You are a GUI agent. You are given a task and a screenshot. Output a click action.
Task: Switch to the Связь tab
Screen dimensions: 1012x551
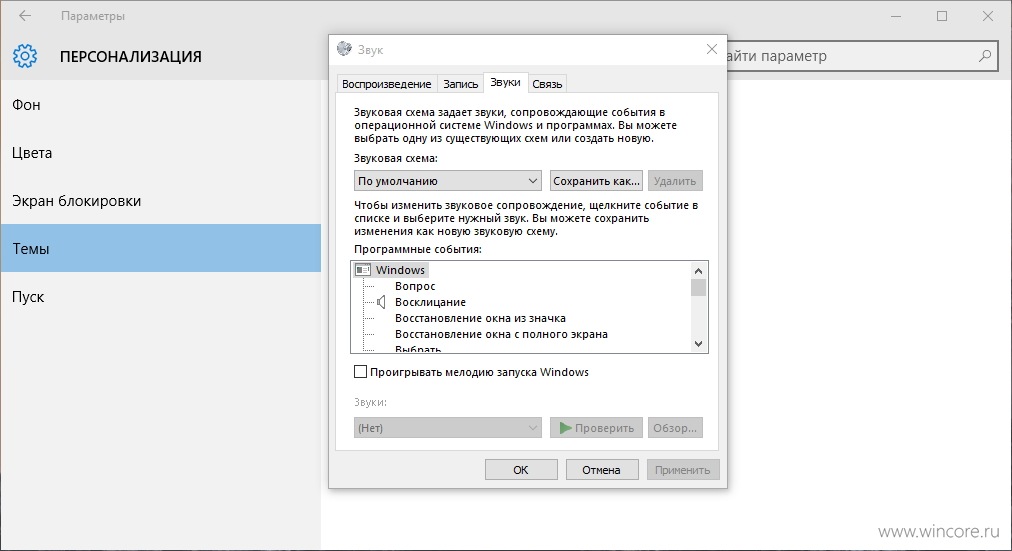(547, 84)
